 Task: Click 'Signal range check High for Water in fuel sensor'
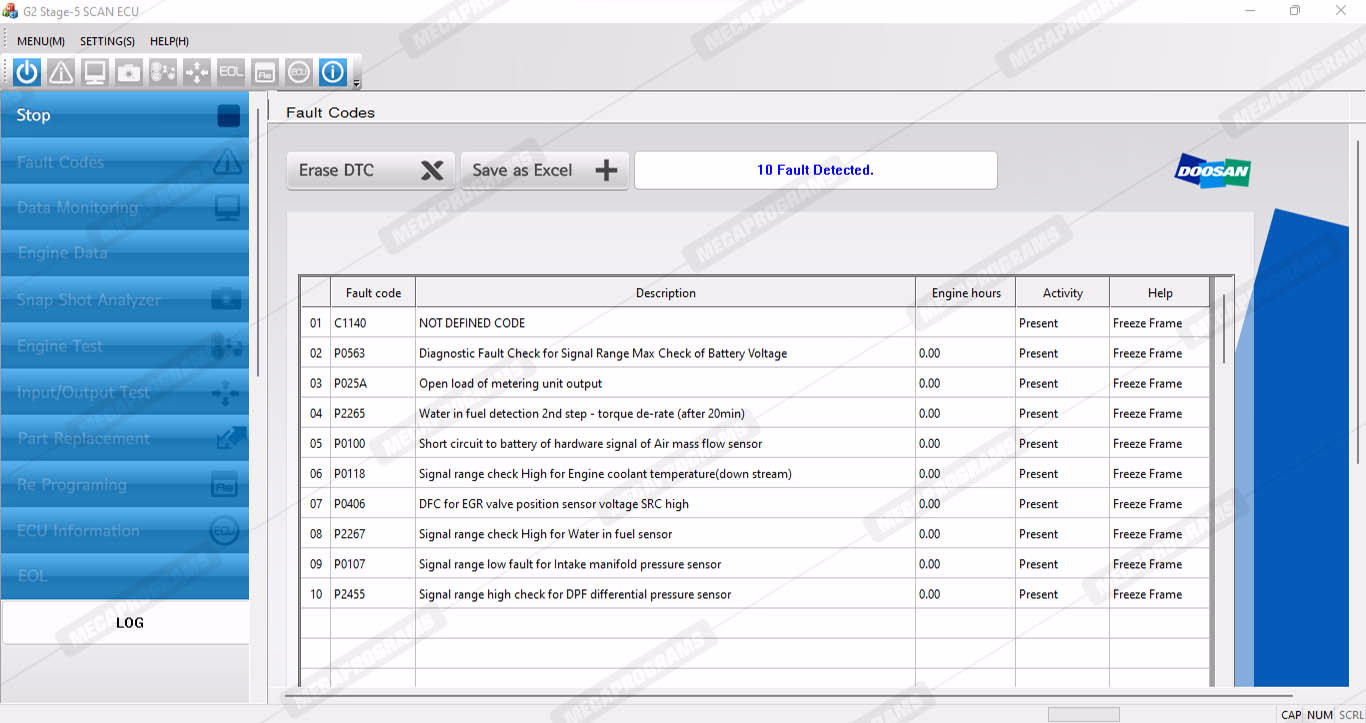point(545,533)
